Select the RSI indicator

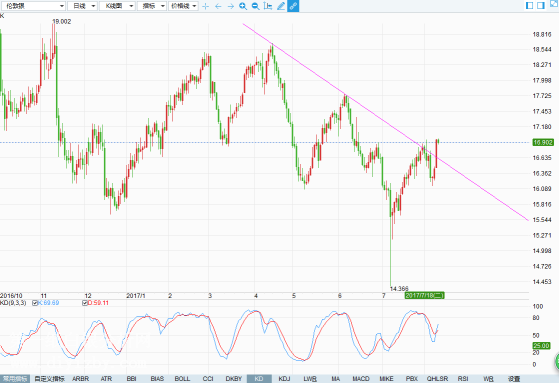463,379
